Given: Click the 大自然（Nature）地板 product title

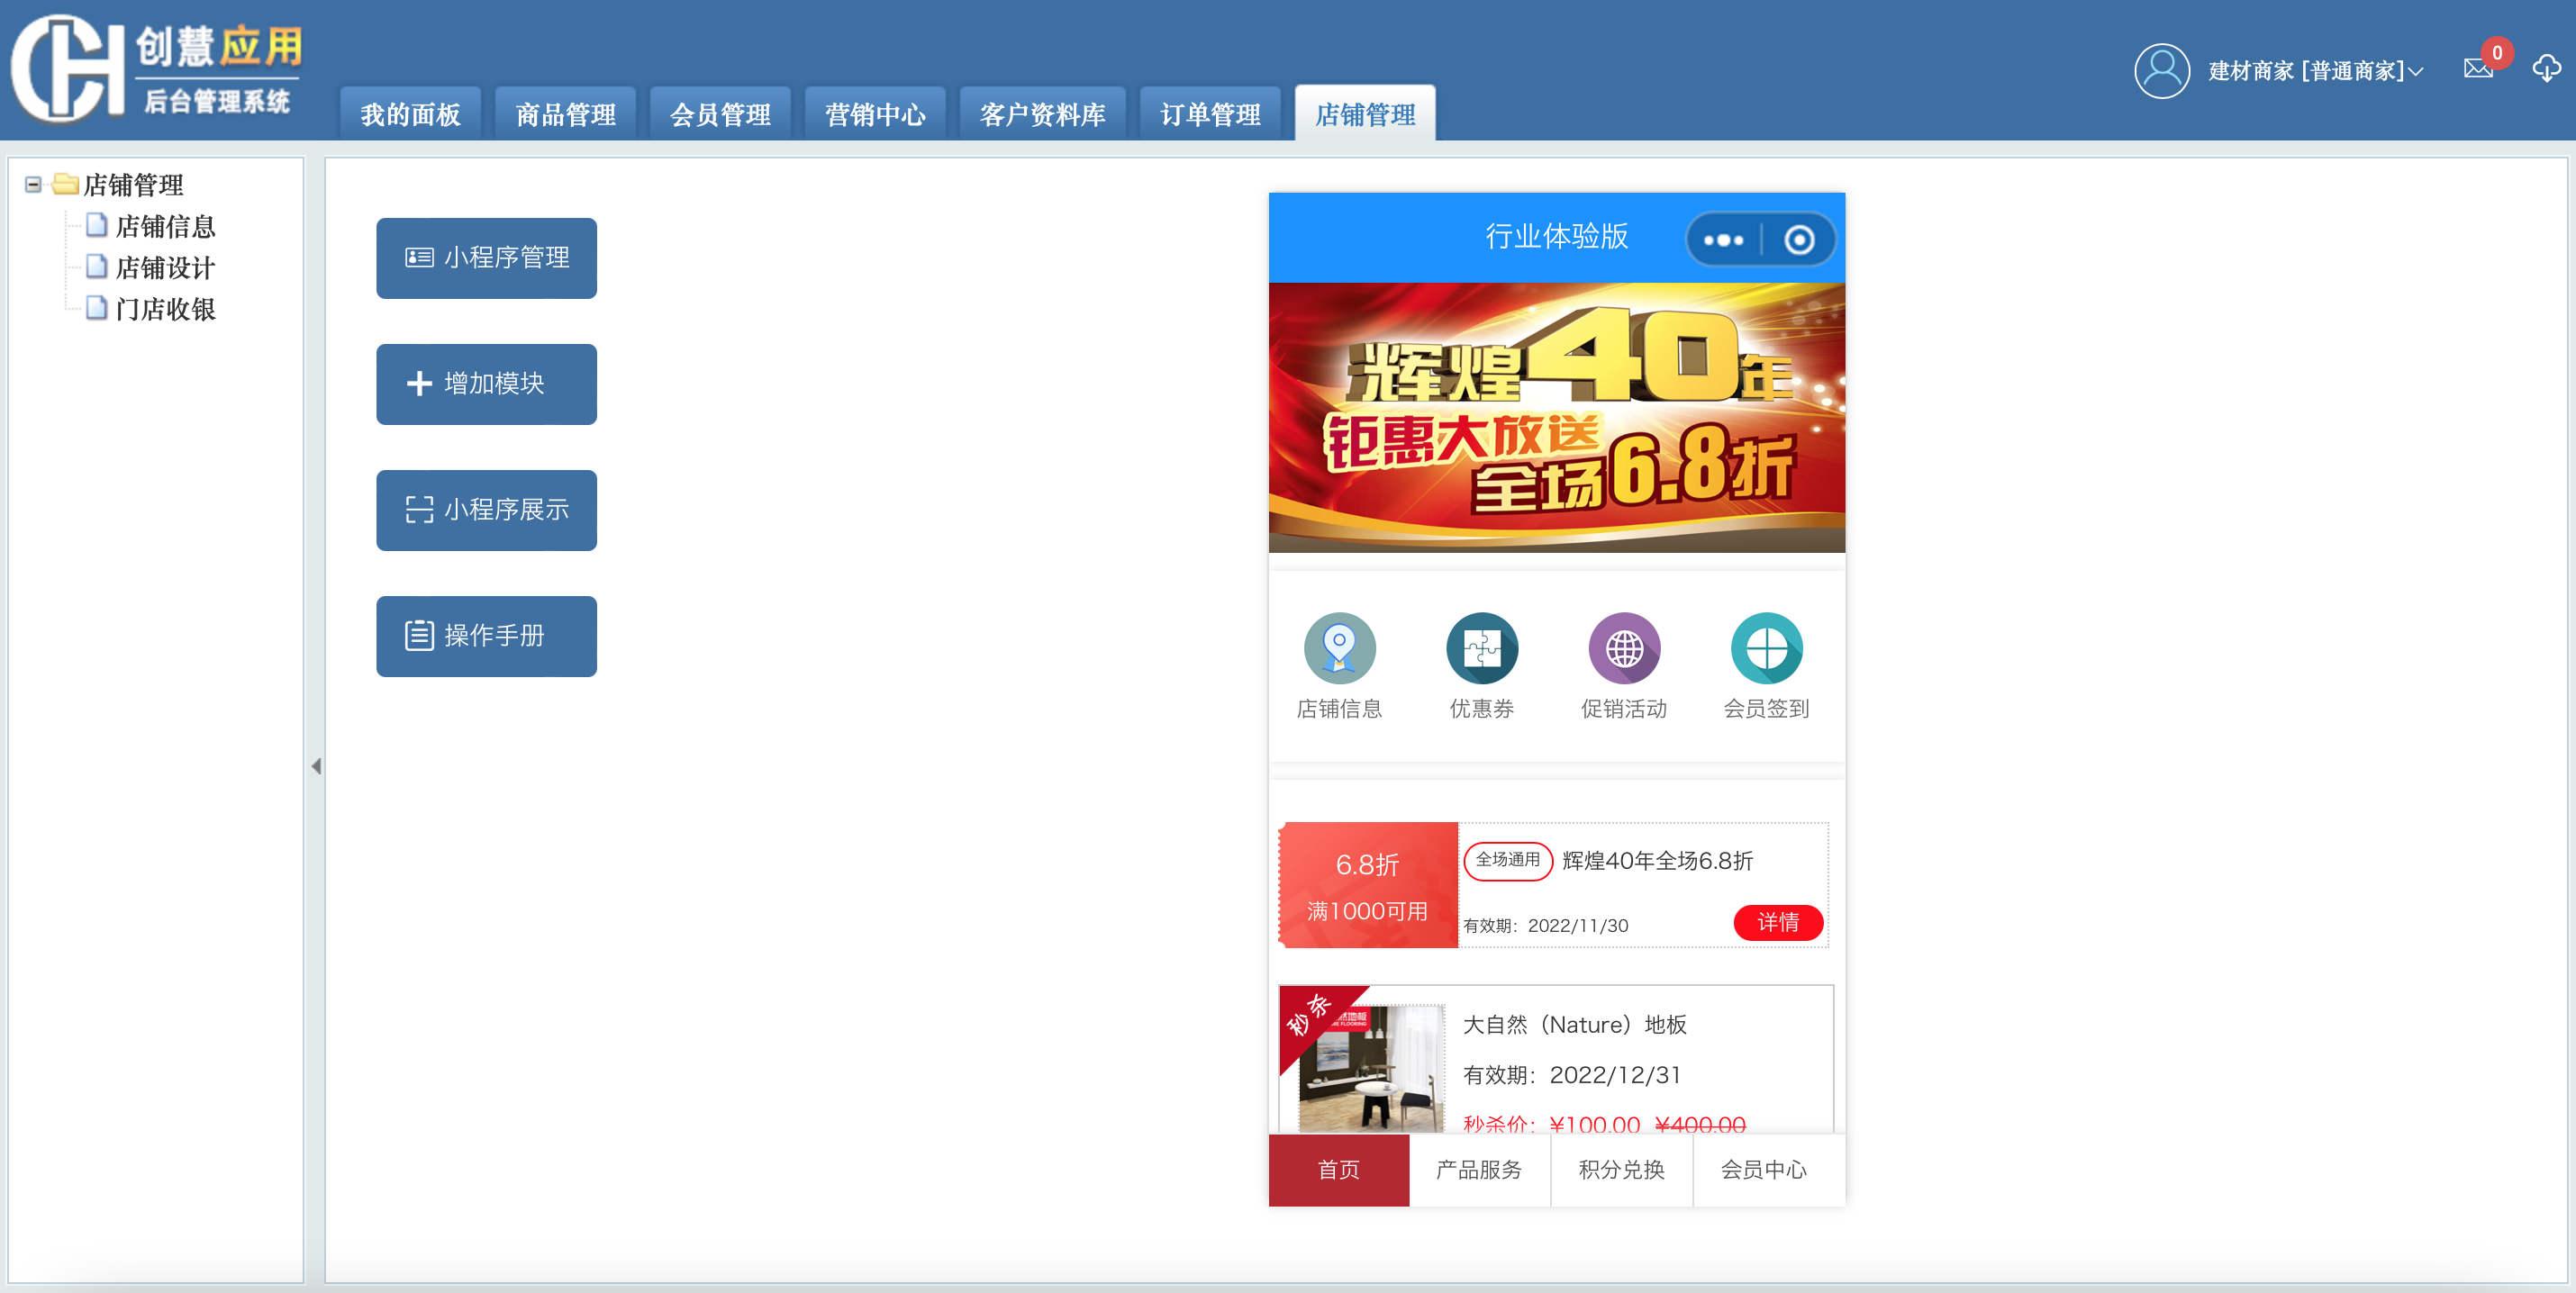Looking at the screenshot, I should (x=1575, y=1025).
